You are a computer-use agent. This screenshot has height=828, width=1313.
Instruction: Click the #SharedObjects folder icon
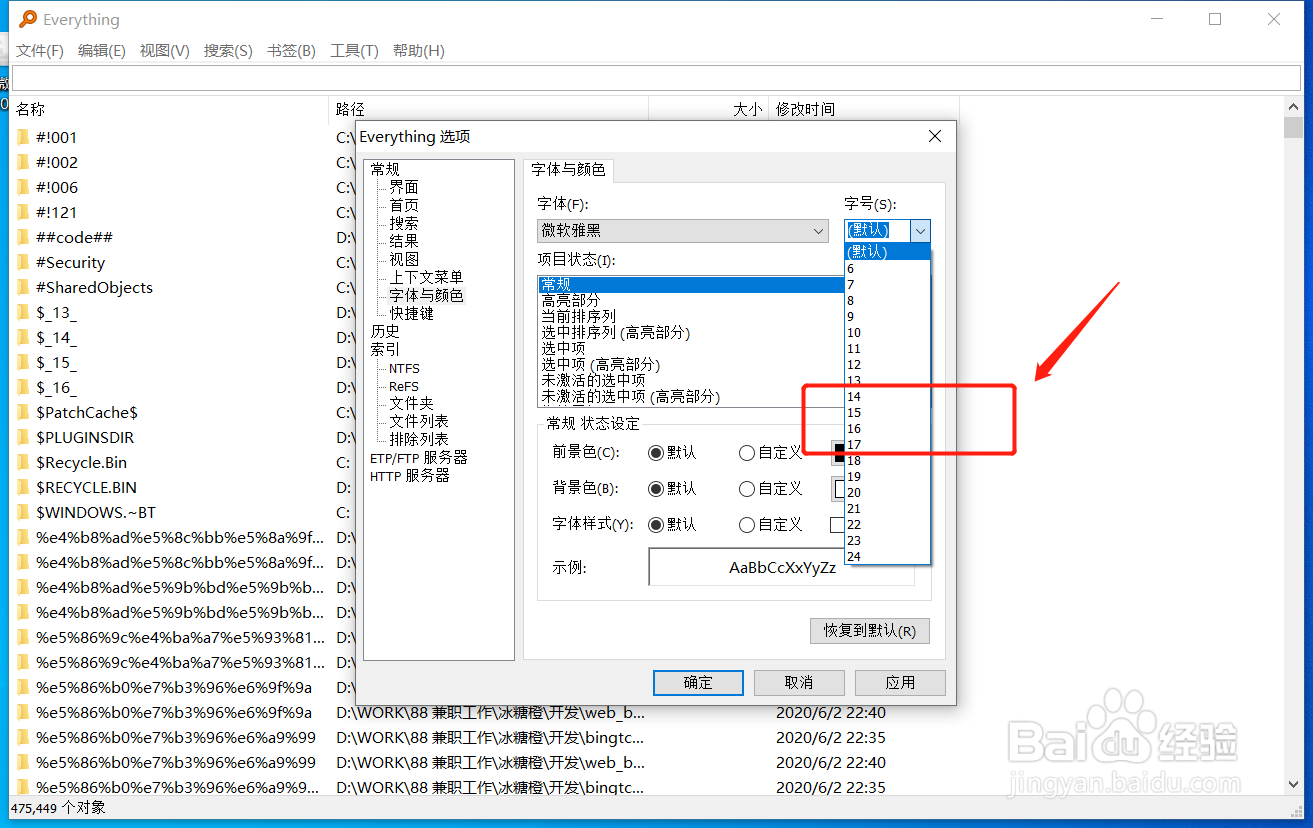click(x=23, y=287)
